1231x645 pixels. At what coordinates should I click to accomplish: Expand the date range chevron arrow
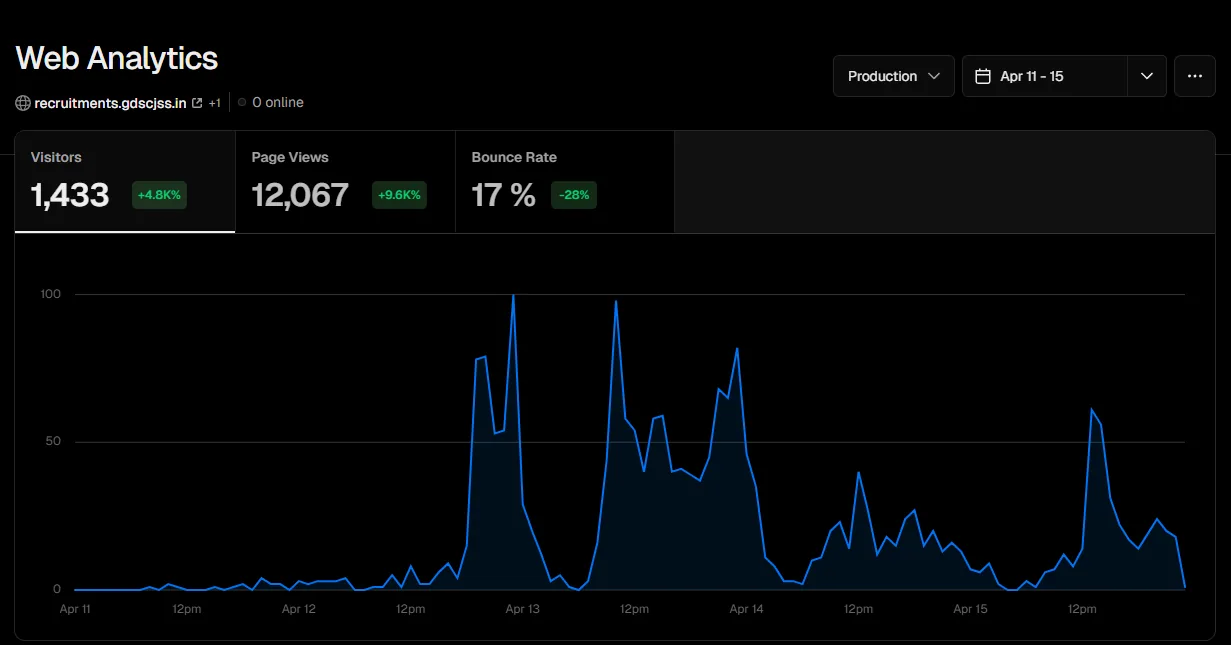click(x=1147, y=76)
